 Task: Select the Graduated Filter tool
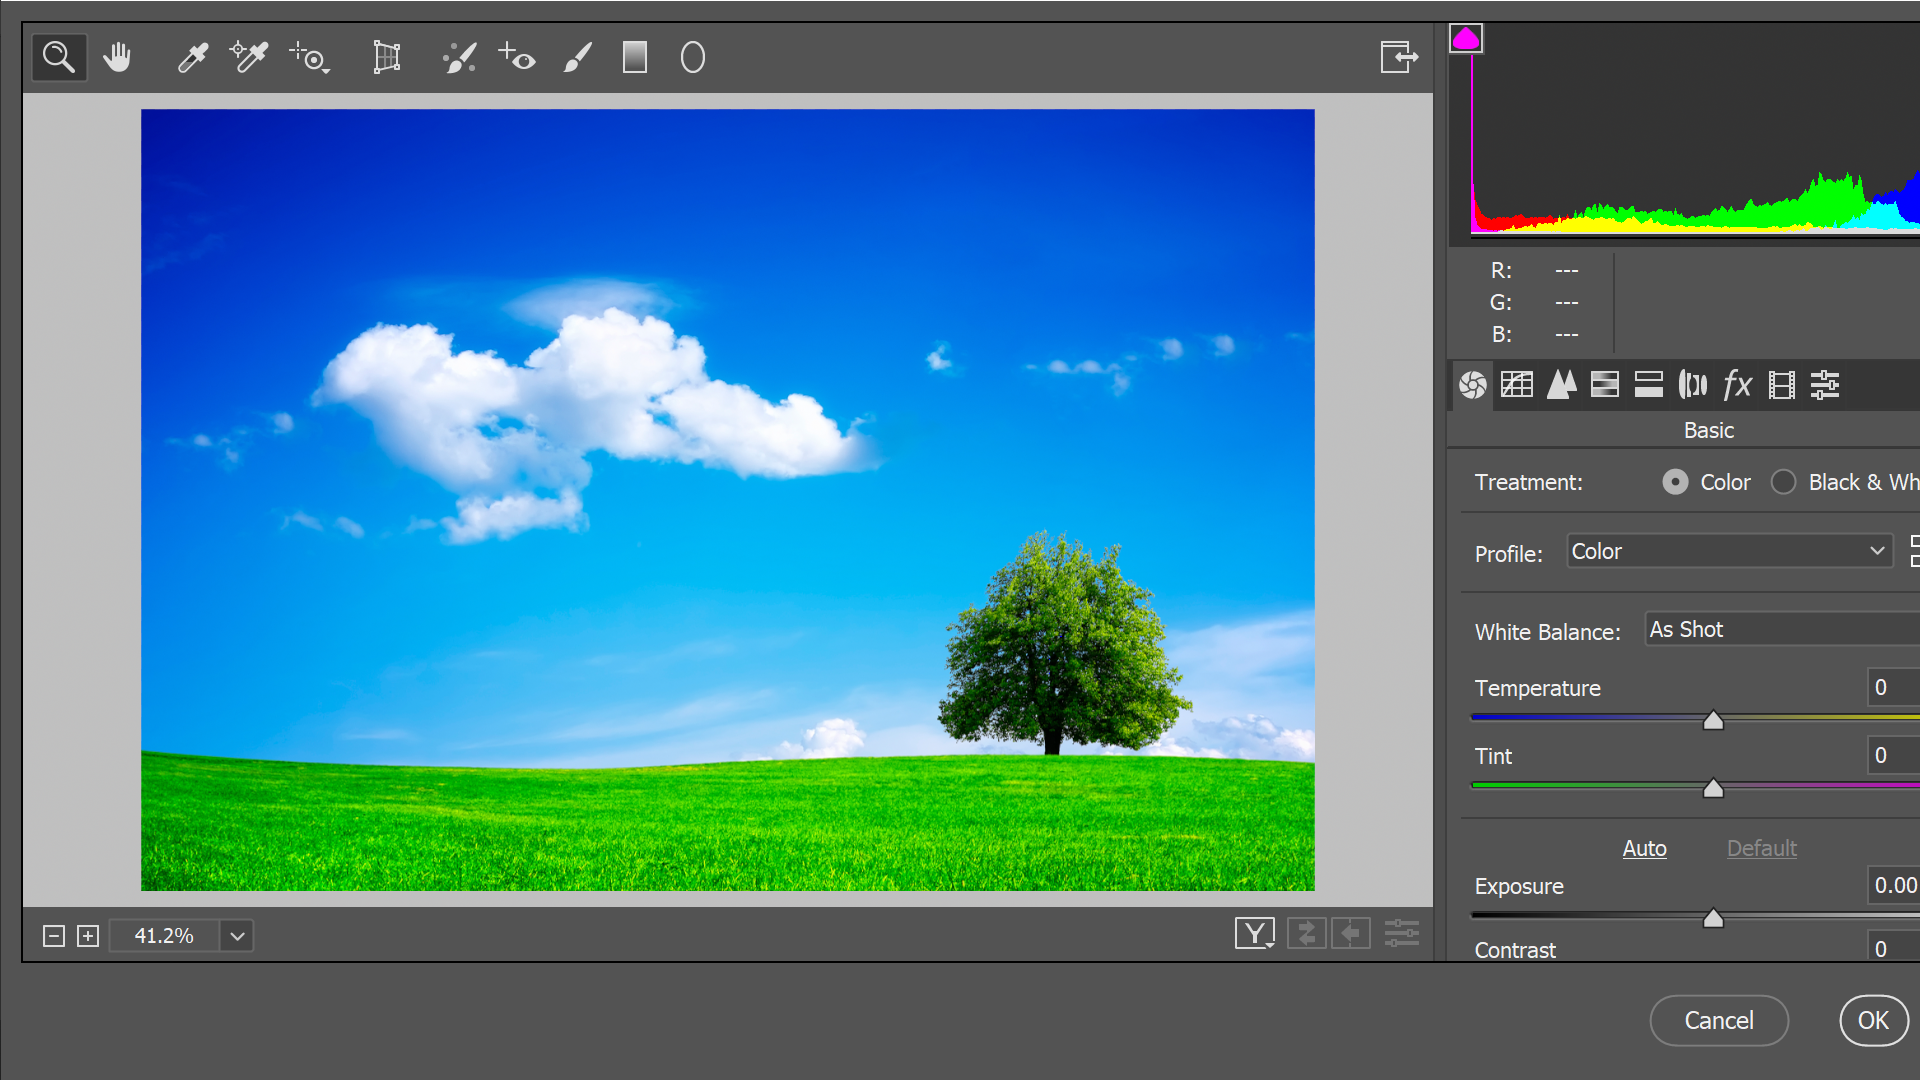(634, 55)
